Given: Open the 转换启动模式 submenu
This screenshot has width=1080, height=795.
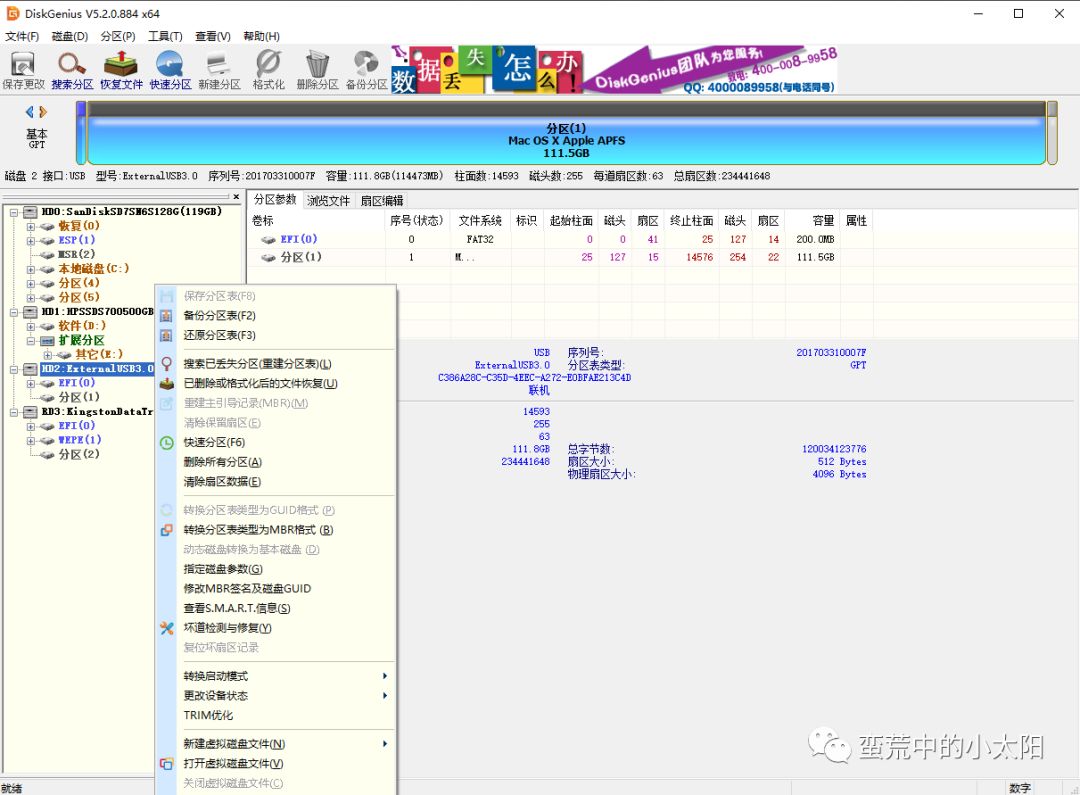Looking at the screenshot, I should click(276, 676).
